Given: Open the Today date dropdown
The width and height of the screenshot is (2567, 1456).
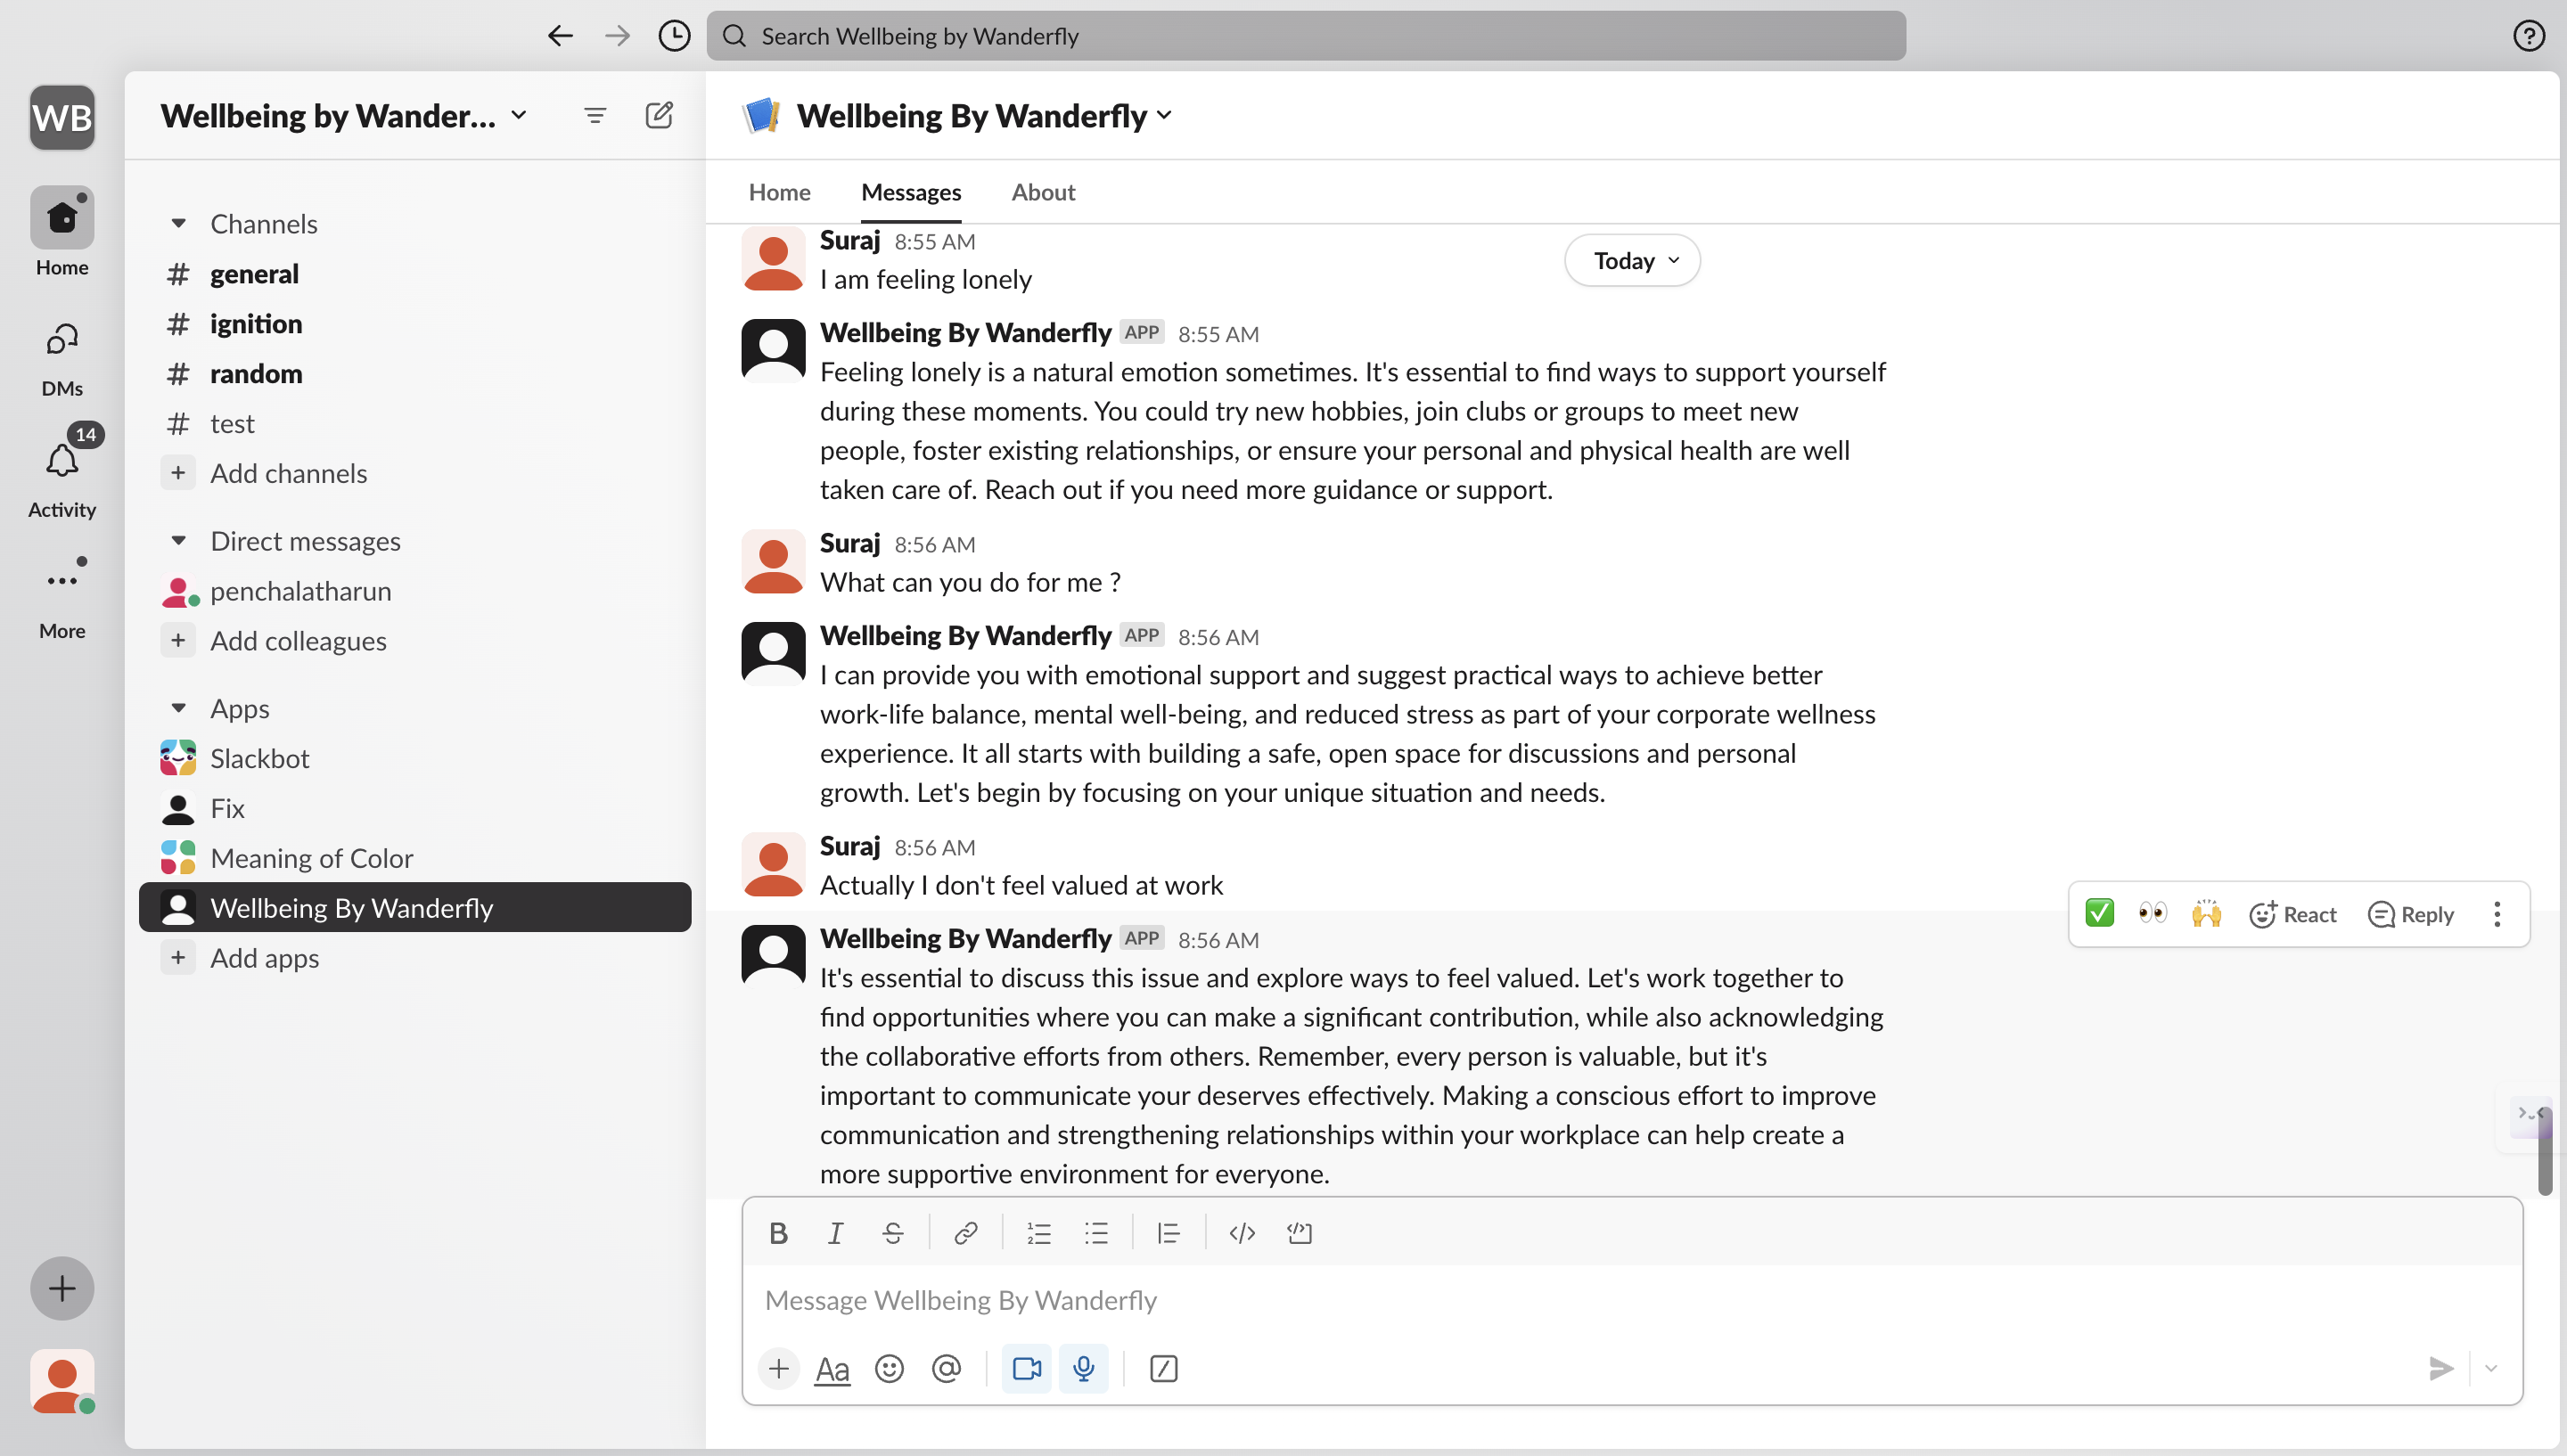Looking at the screenshot, I should [x=1632, y=260].
